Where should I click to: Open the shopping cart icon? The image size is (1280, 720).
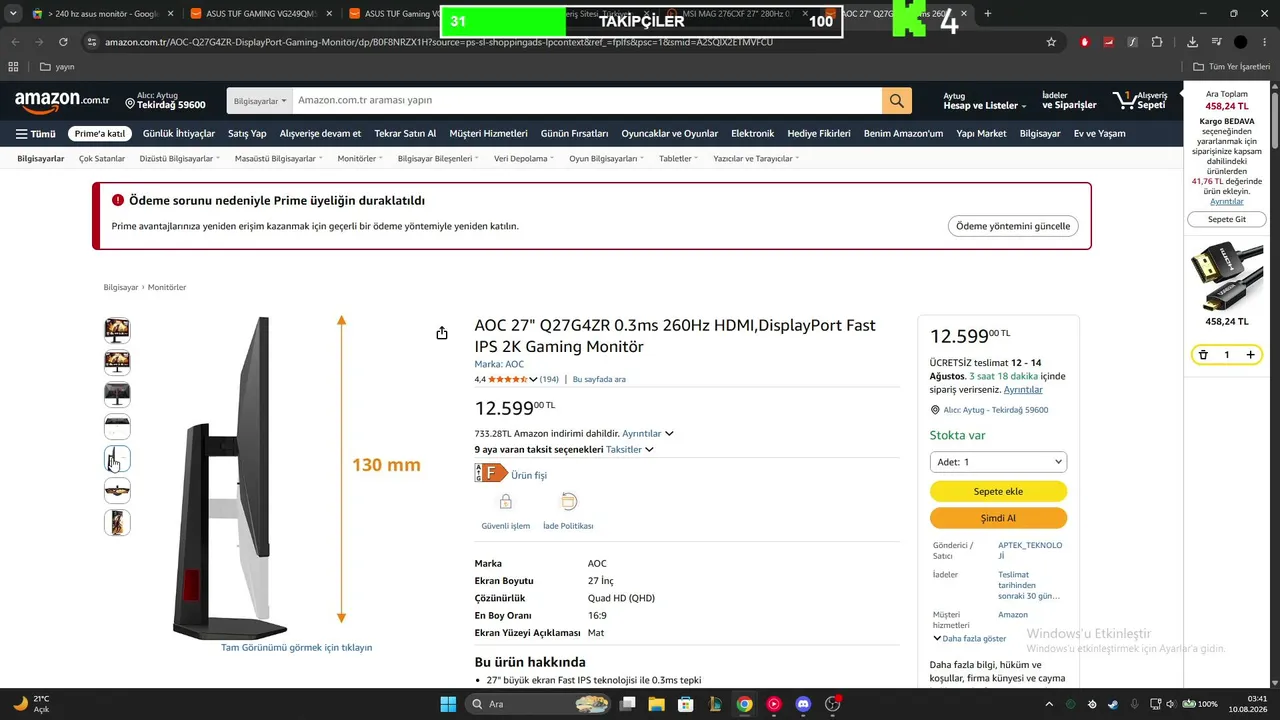tap(1140, 100)
